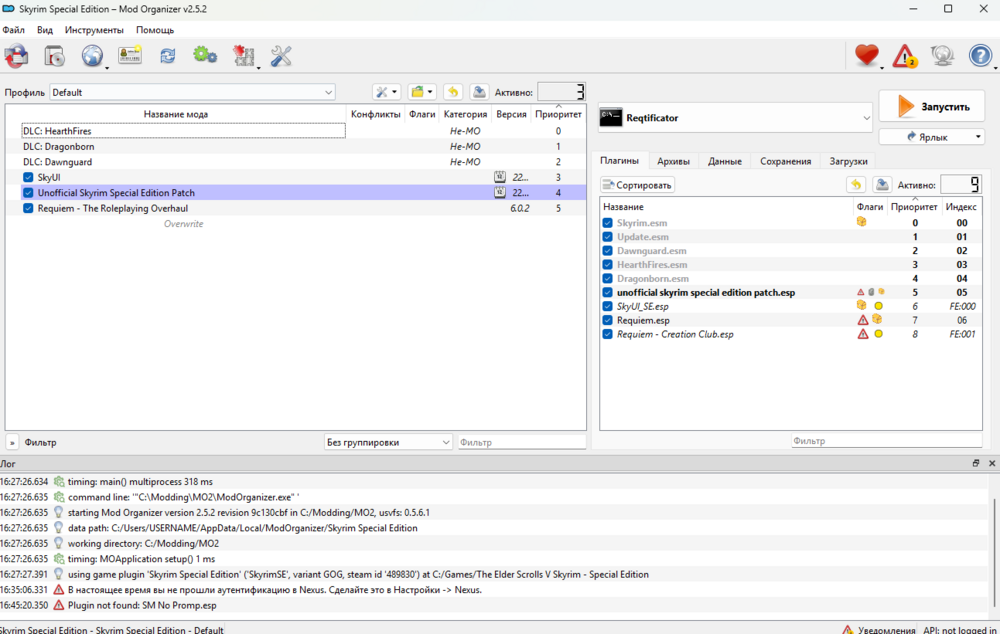This screenshot has height=634, width=1000.
Task: Open dropdown arrow next to Nexus globe
Action: click(107, 67)
